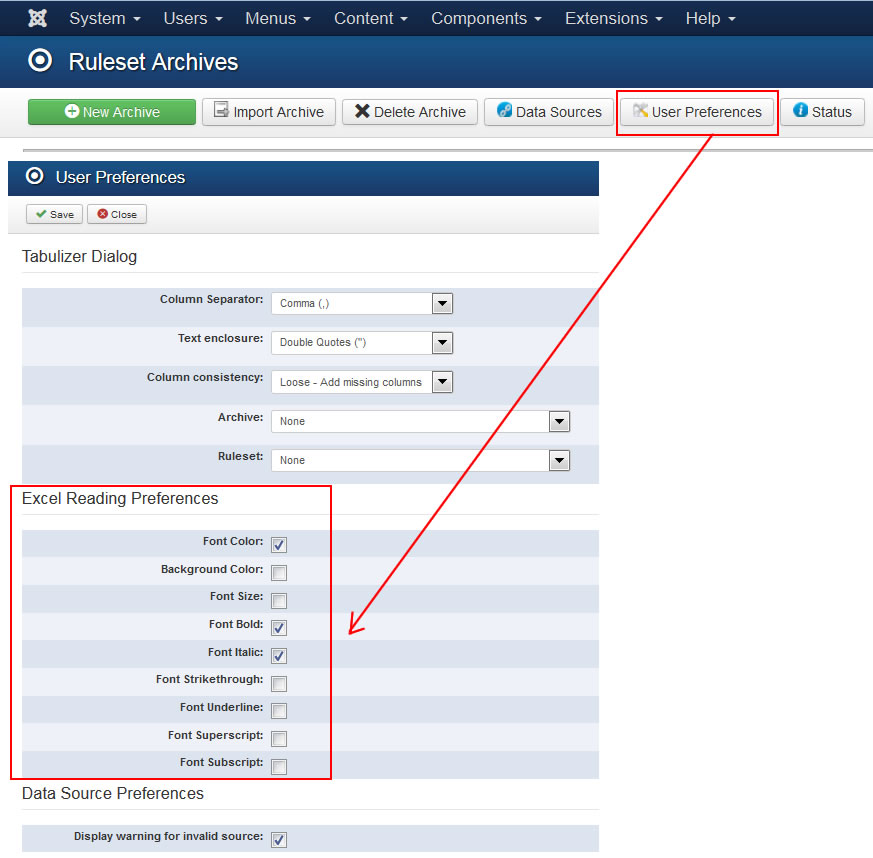Viewport: 873px width, 858px height.
Task: Enable the Background Color checkbox
Action: (x=279, y=573)
